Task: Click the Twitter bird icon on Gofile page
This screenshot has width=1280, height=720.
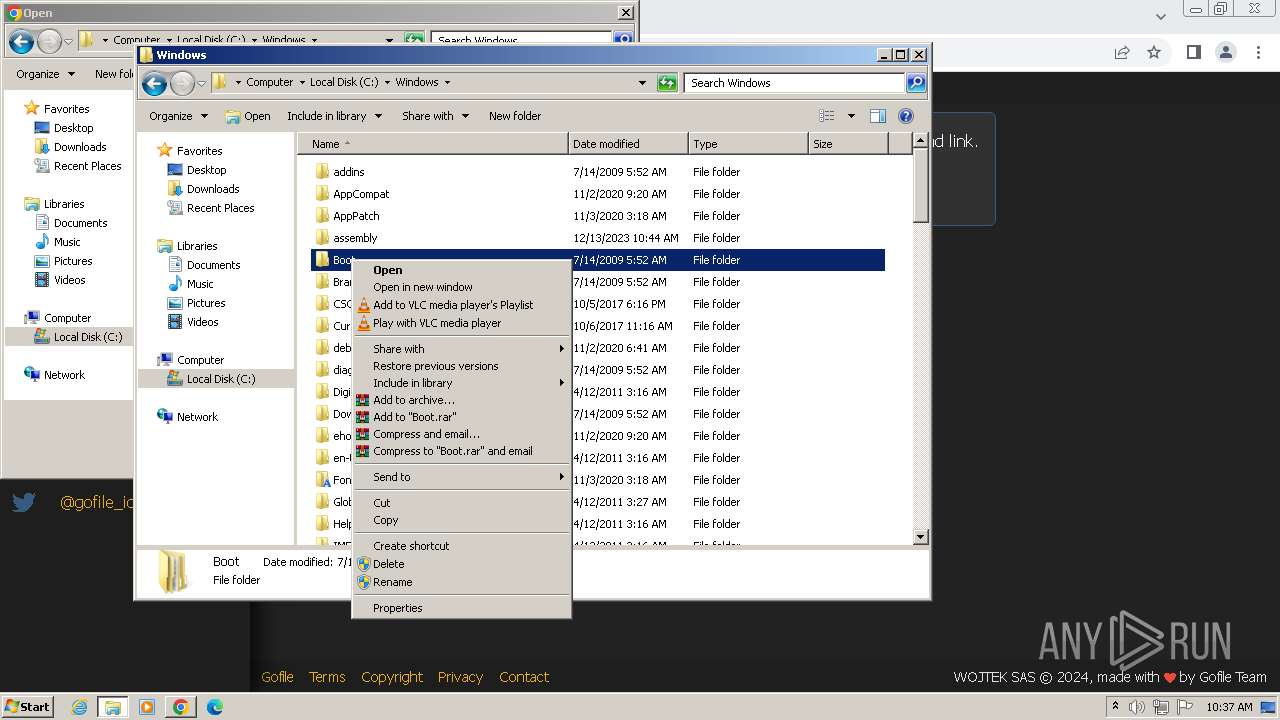Action: 24,502
